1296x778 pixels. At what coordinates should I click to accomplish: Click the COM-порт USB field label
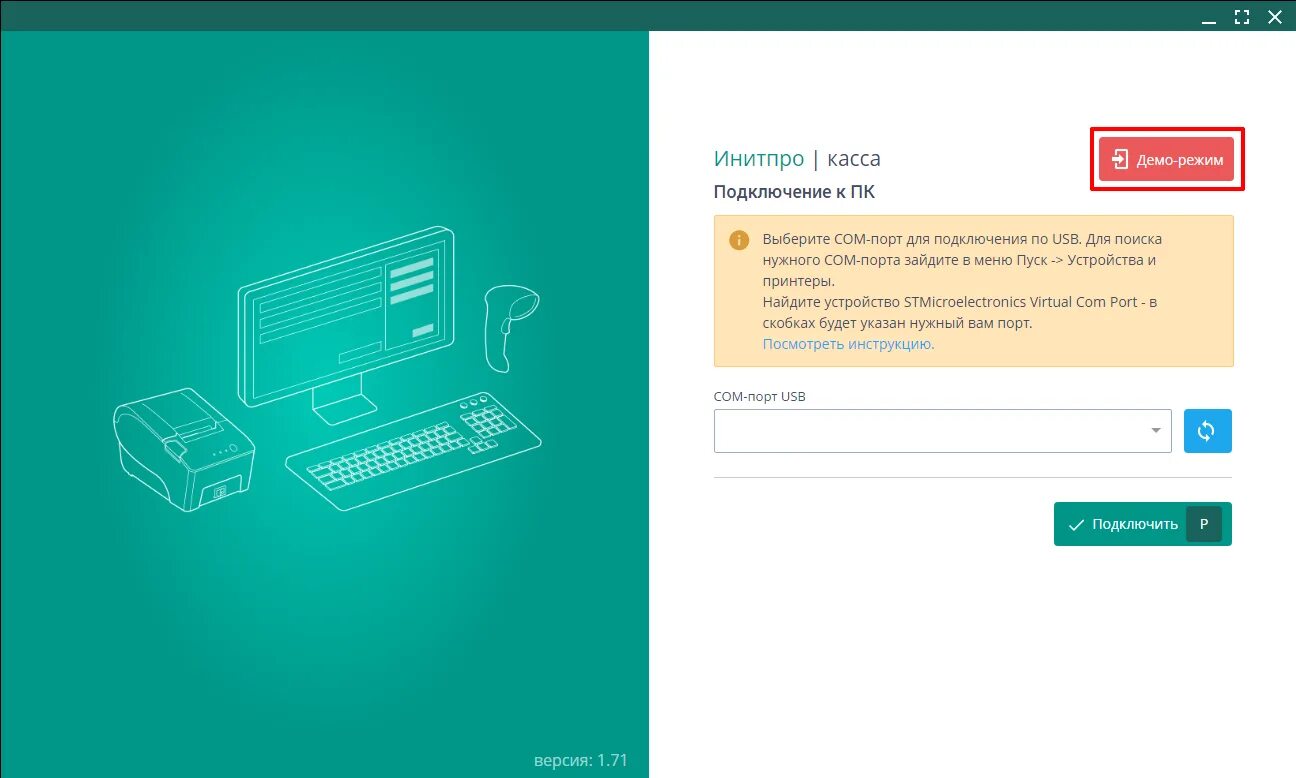tap(759, 397)
